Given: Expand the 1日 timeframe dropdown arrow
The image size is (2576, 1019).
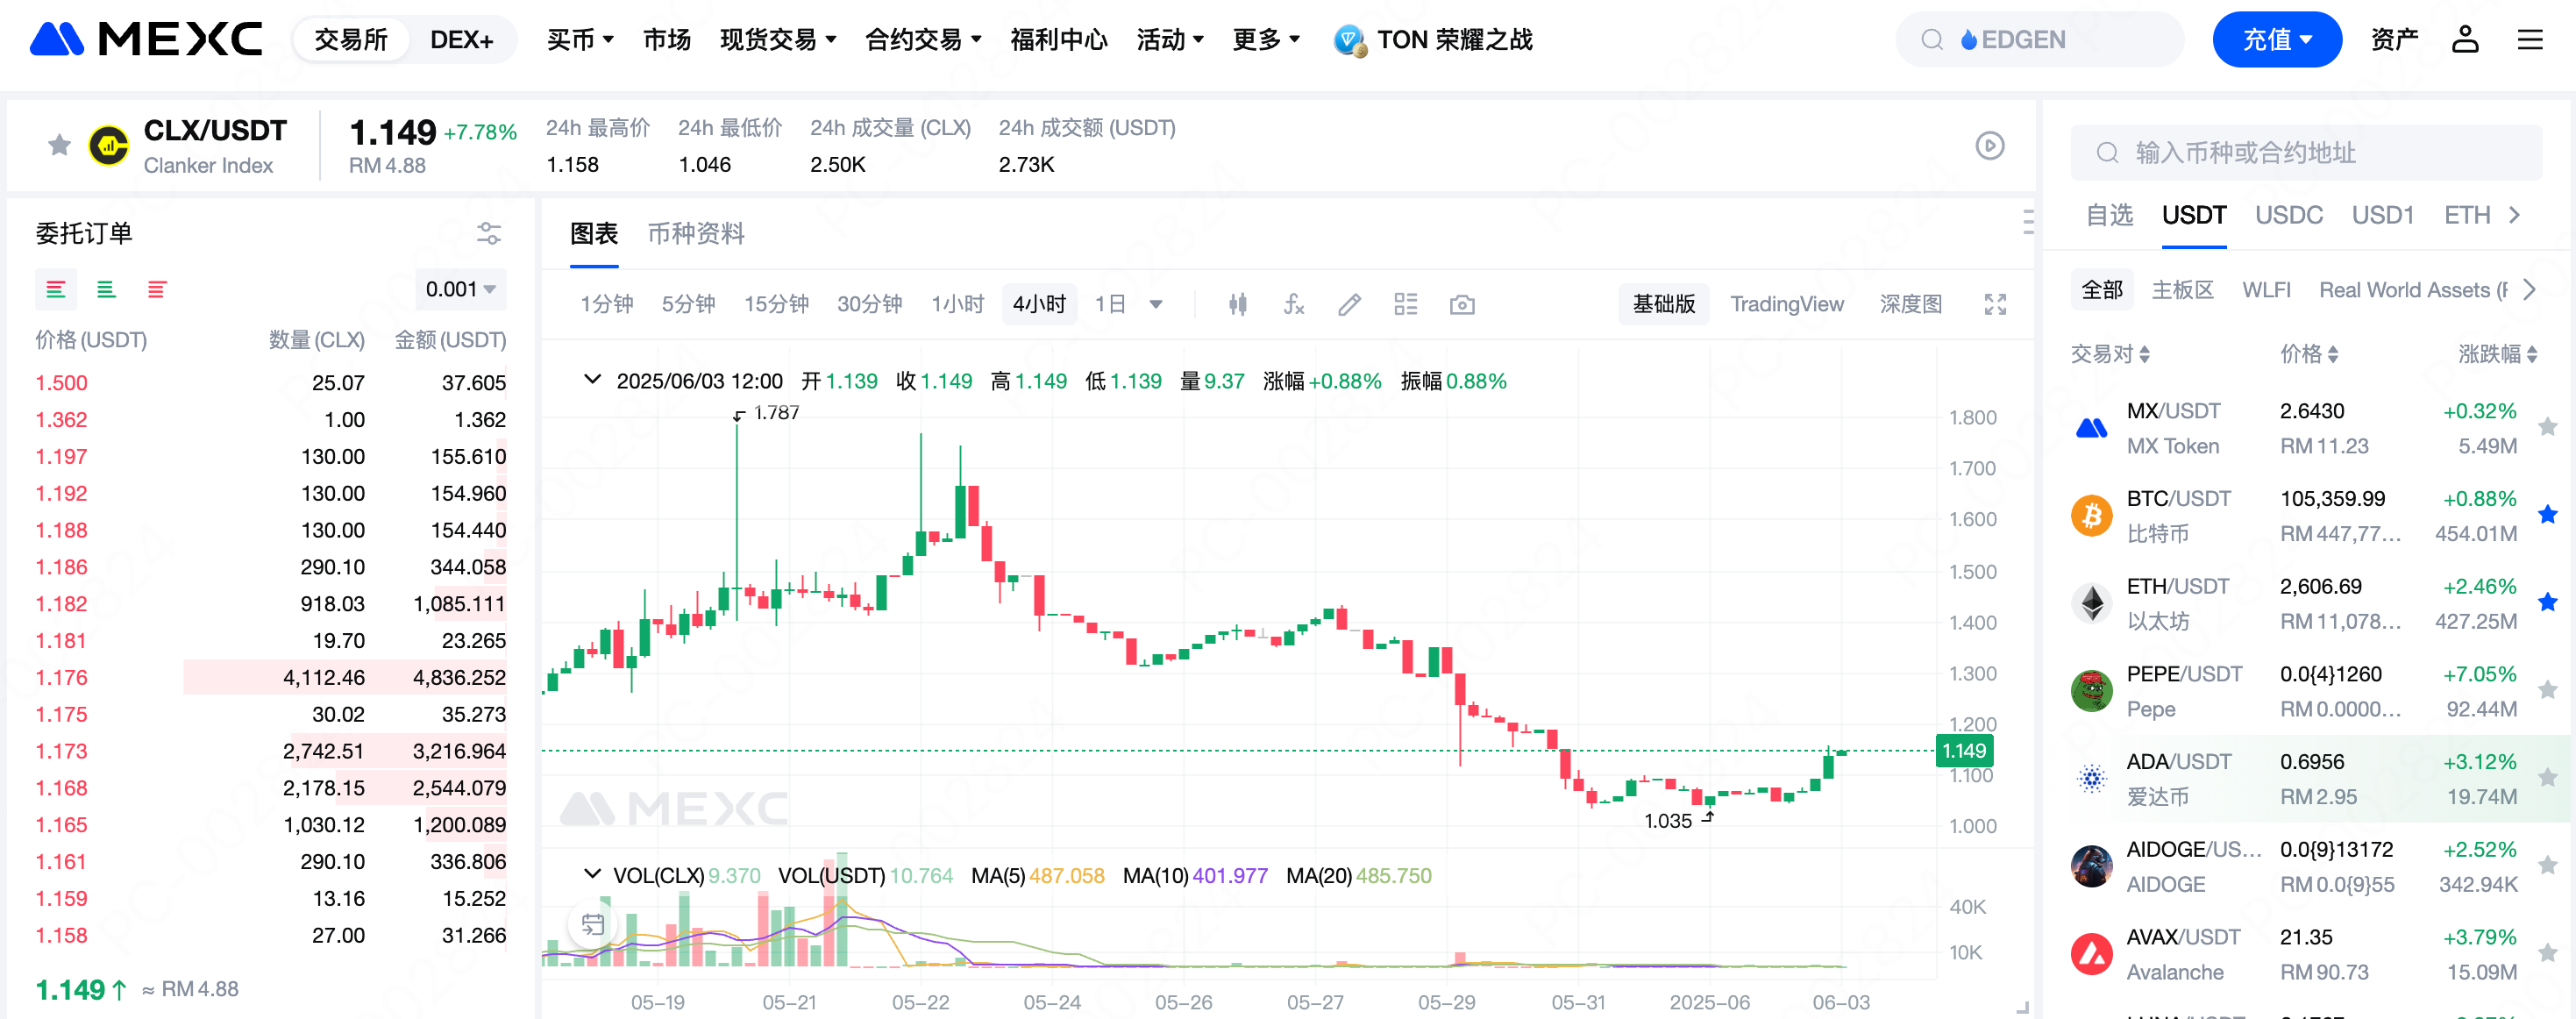Looking at the screenshot, I should pos(1156,304).
